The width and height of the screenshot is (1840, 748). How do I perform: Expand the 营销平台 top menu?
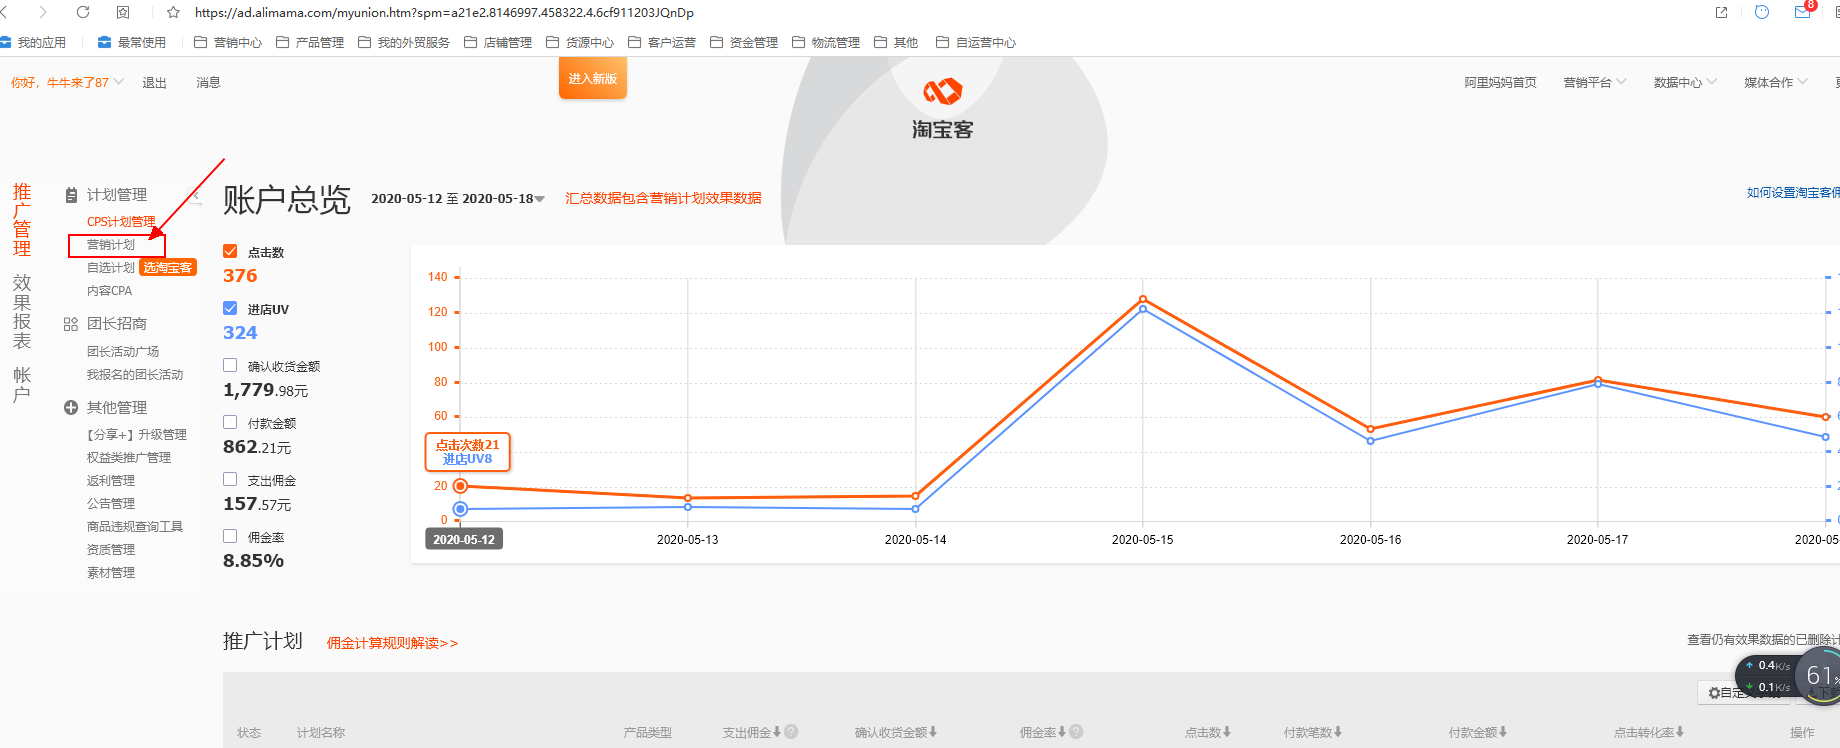point(1595,82)
